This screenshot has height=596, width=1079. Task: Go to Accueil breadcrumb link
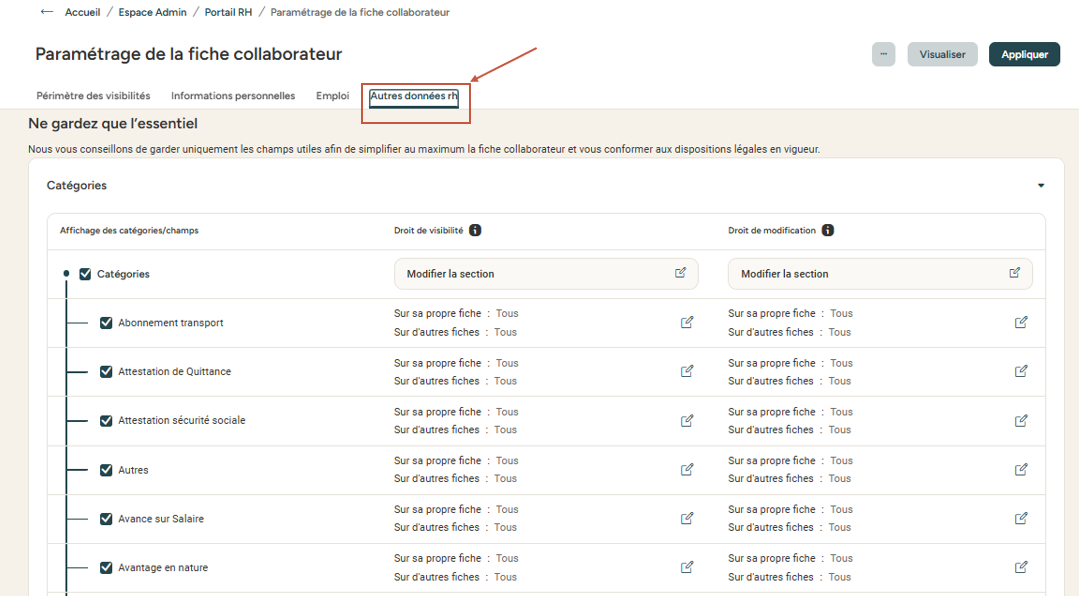pyautogui.click(x=83, y=12)
